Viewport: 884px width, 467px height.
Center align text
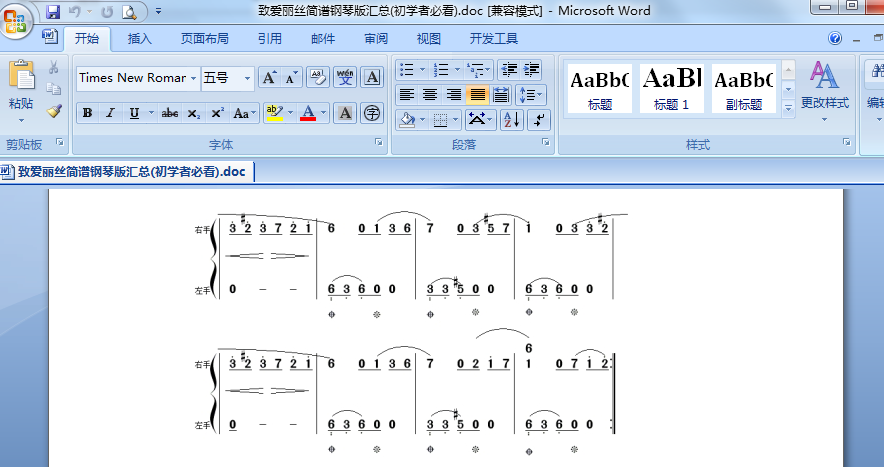point(430,95)
